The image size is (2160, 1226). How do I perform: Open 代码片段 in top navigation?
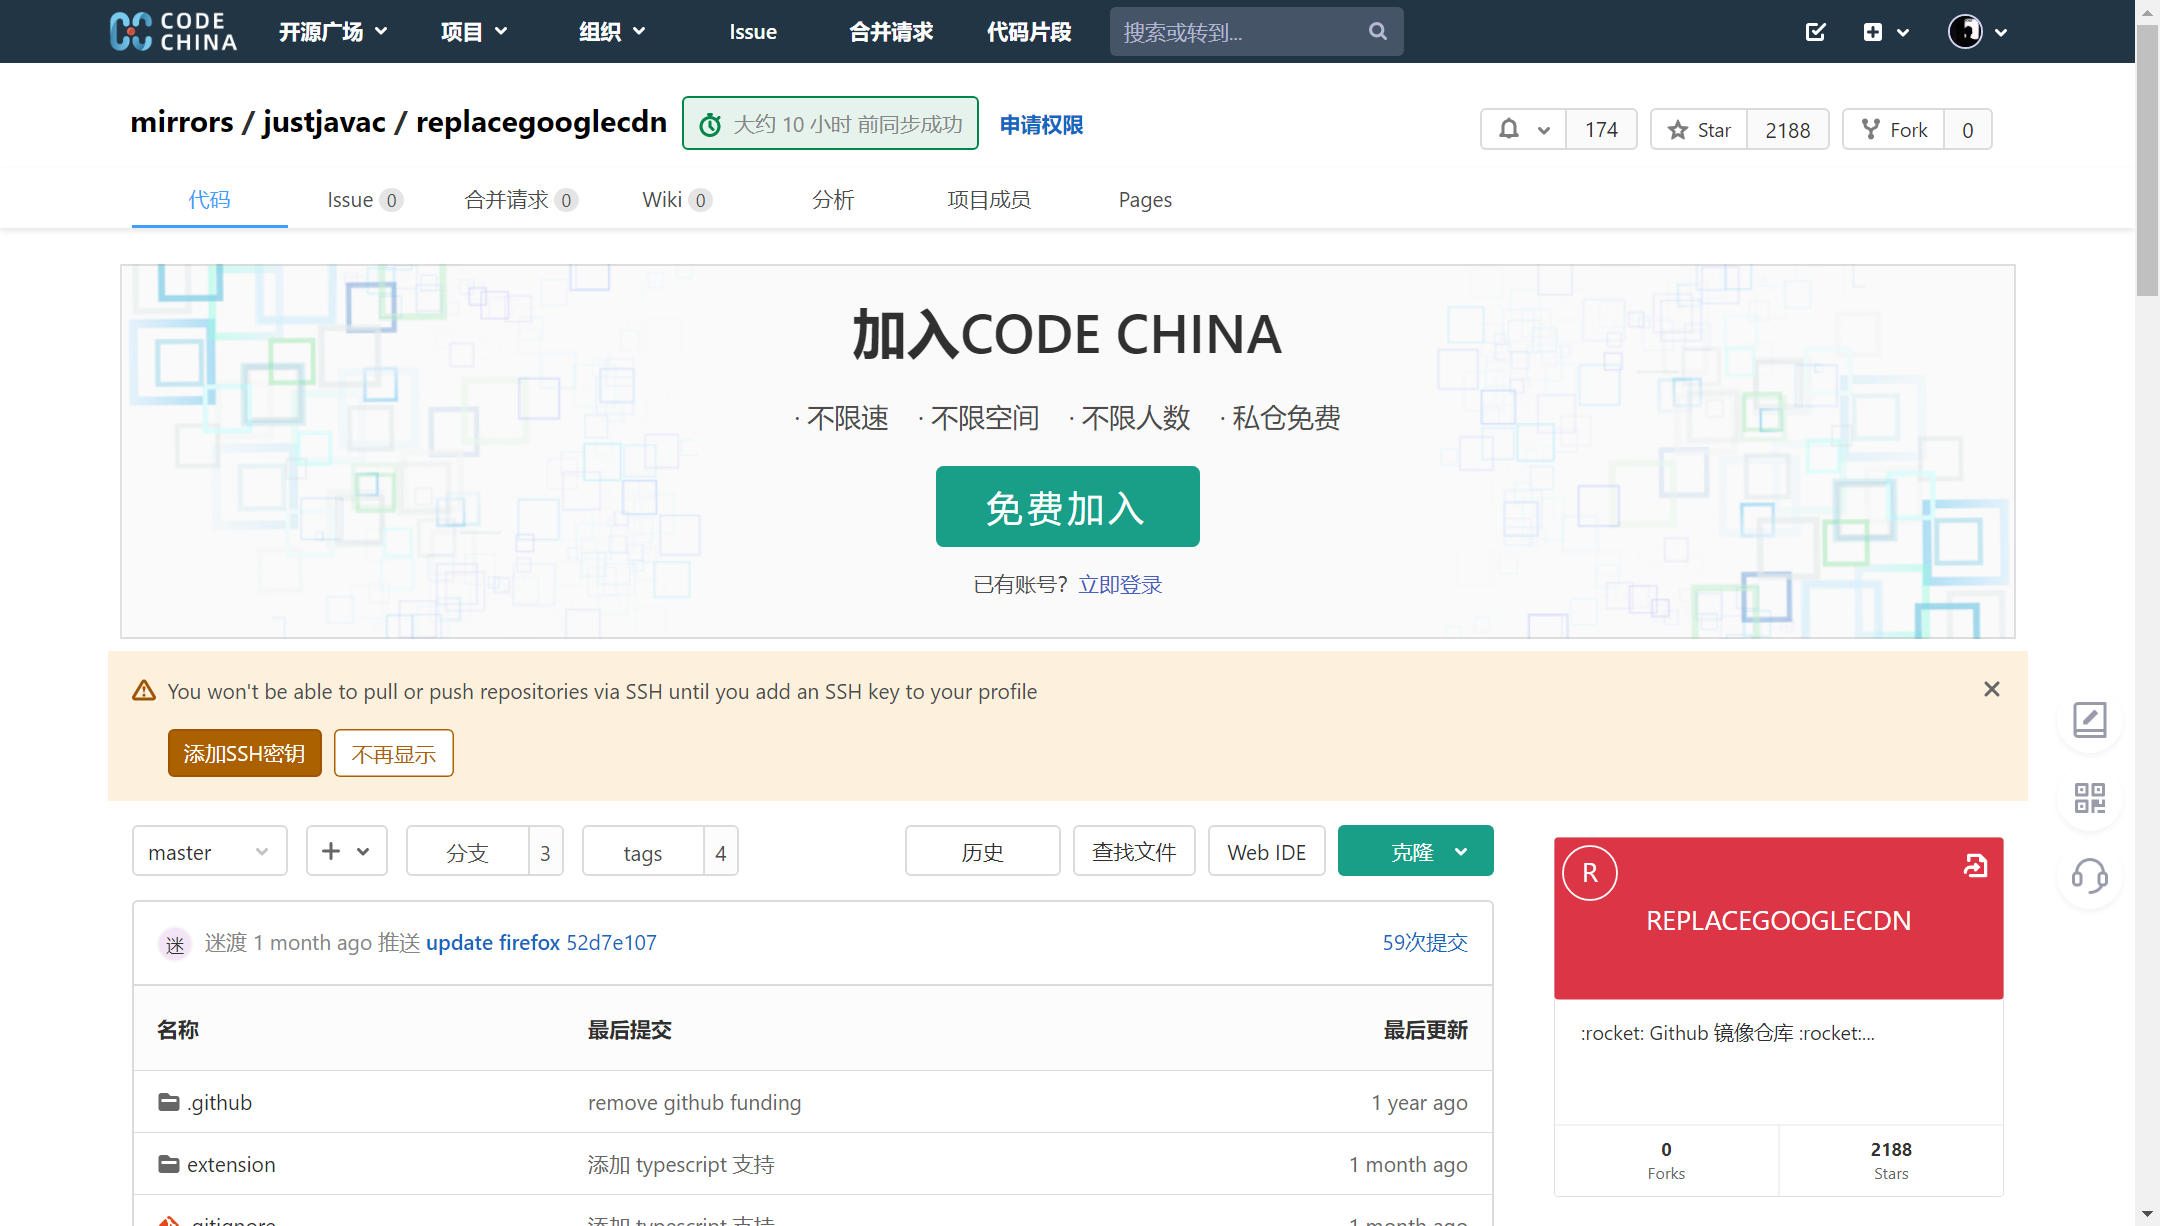1029,31
